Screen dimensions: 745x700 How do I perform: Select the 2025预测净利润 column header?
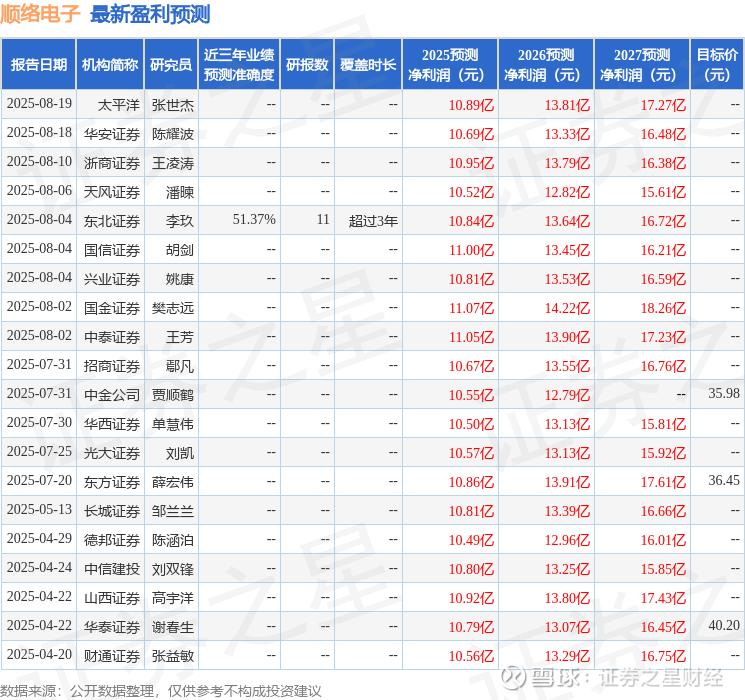450,65
